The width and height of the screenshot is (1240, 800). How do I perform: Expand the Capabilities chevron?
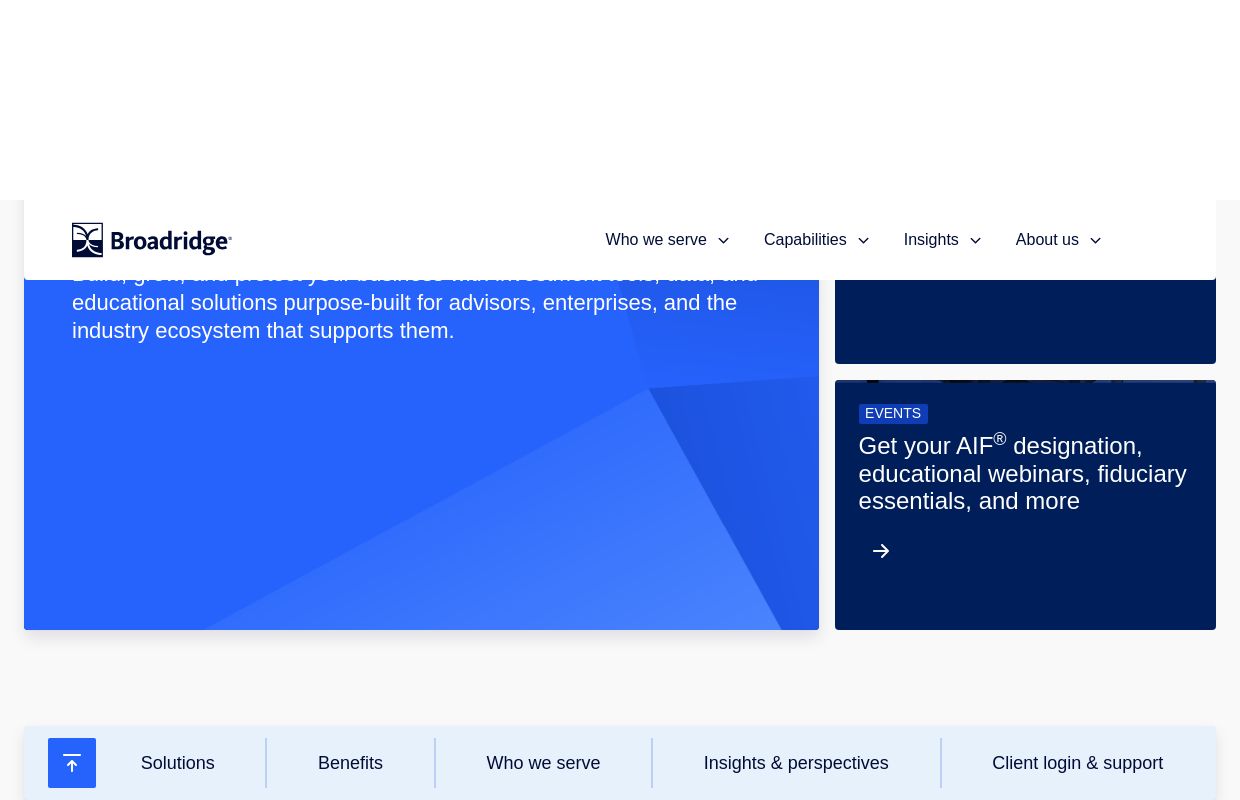click(863, 241)
